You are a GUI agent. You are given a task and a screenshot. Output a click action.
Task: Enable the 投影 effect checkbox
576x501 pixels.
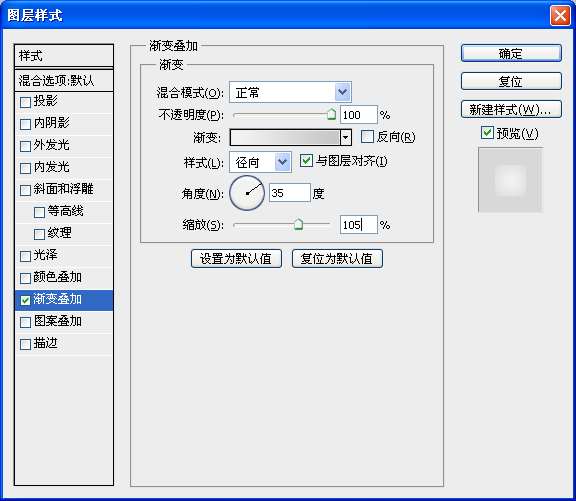(25, 102)
